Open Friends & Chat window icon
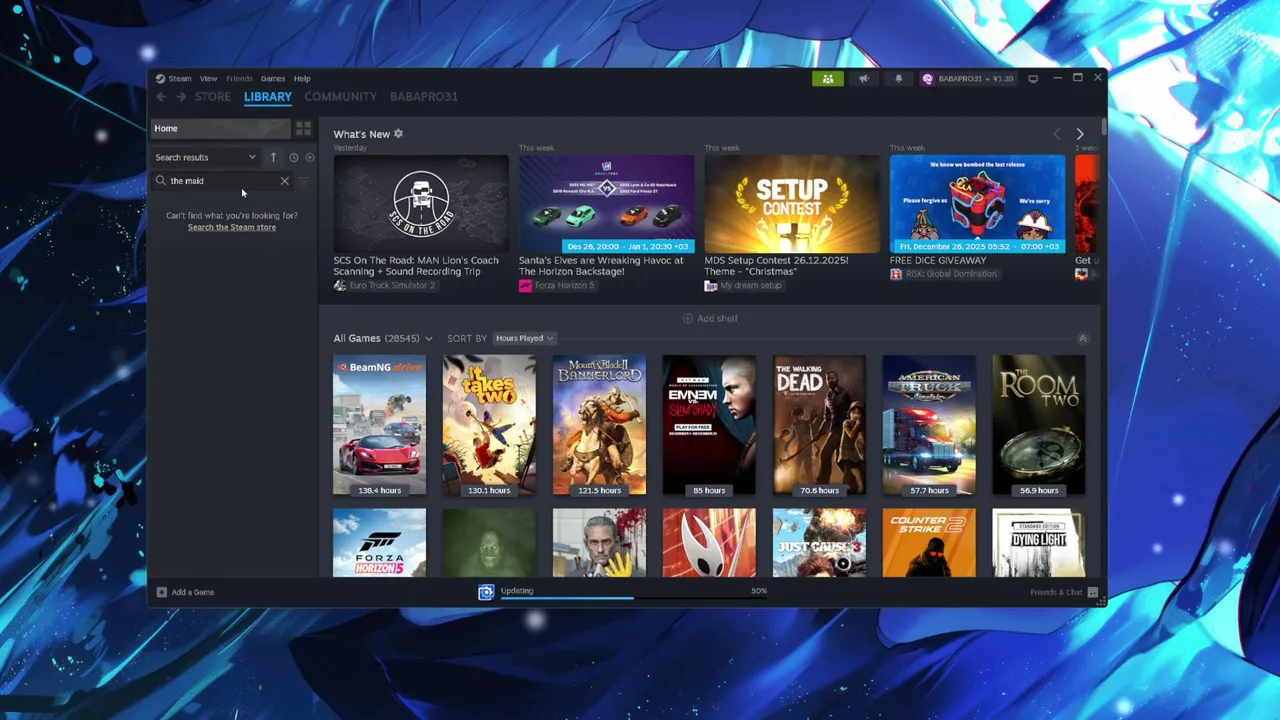The width and height of the screenshot is (1280, 720). tap(1092, 592)
